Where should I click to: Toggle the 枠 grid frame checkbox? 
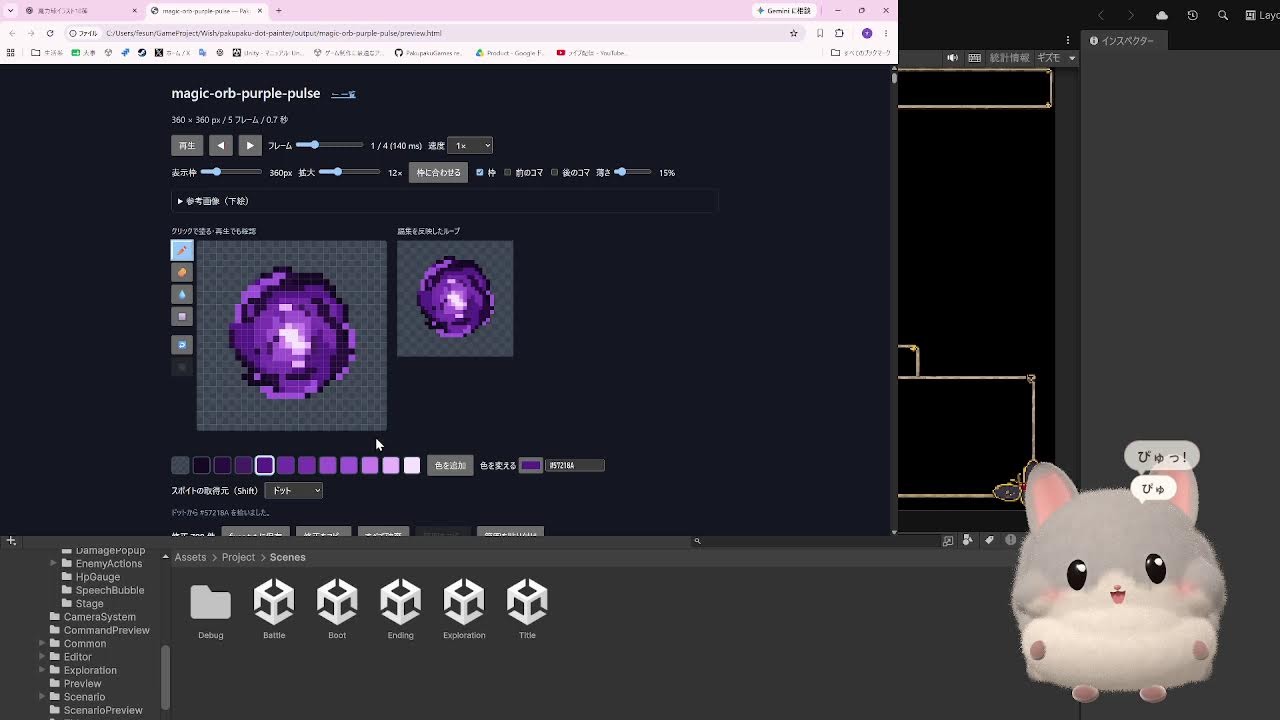480,172
